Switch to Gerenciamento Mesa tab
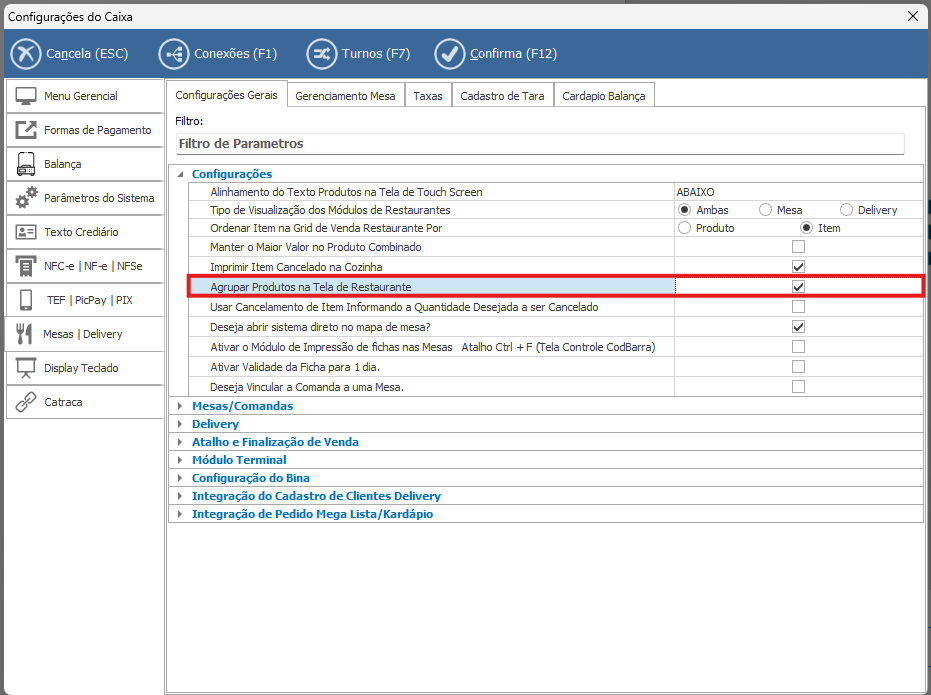931x695 pixels. point(346,96)
